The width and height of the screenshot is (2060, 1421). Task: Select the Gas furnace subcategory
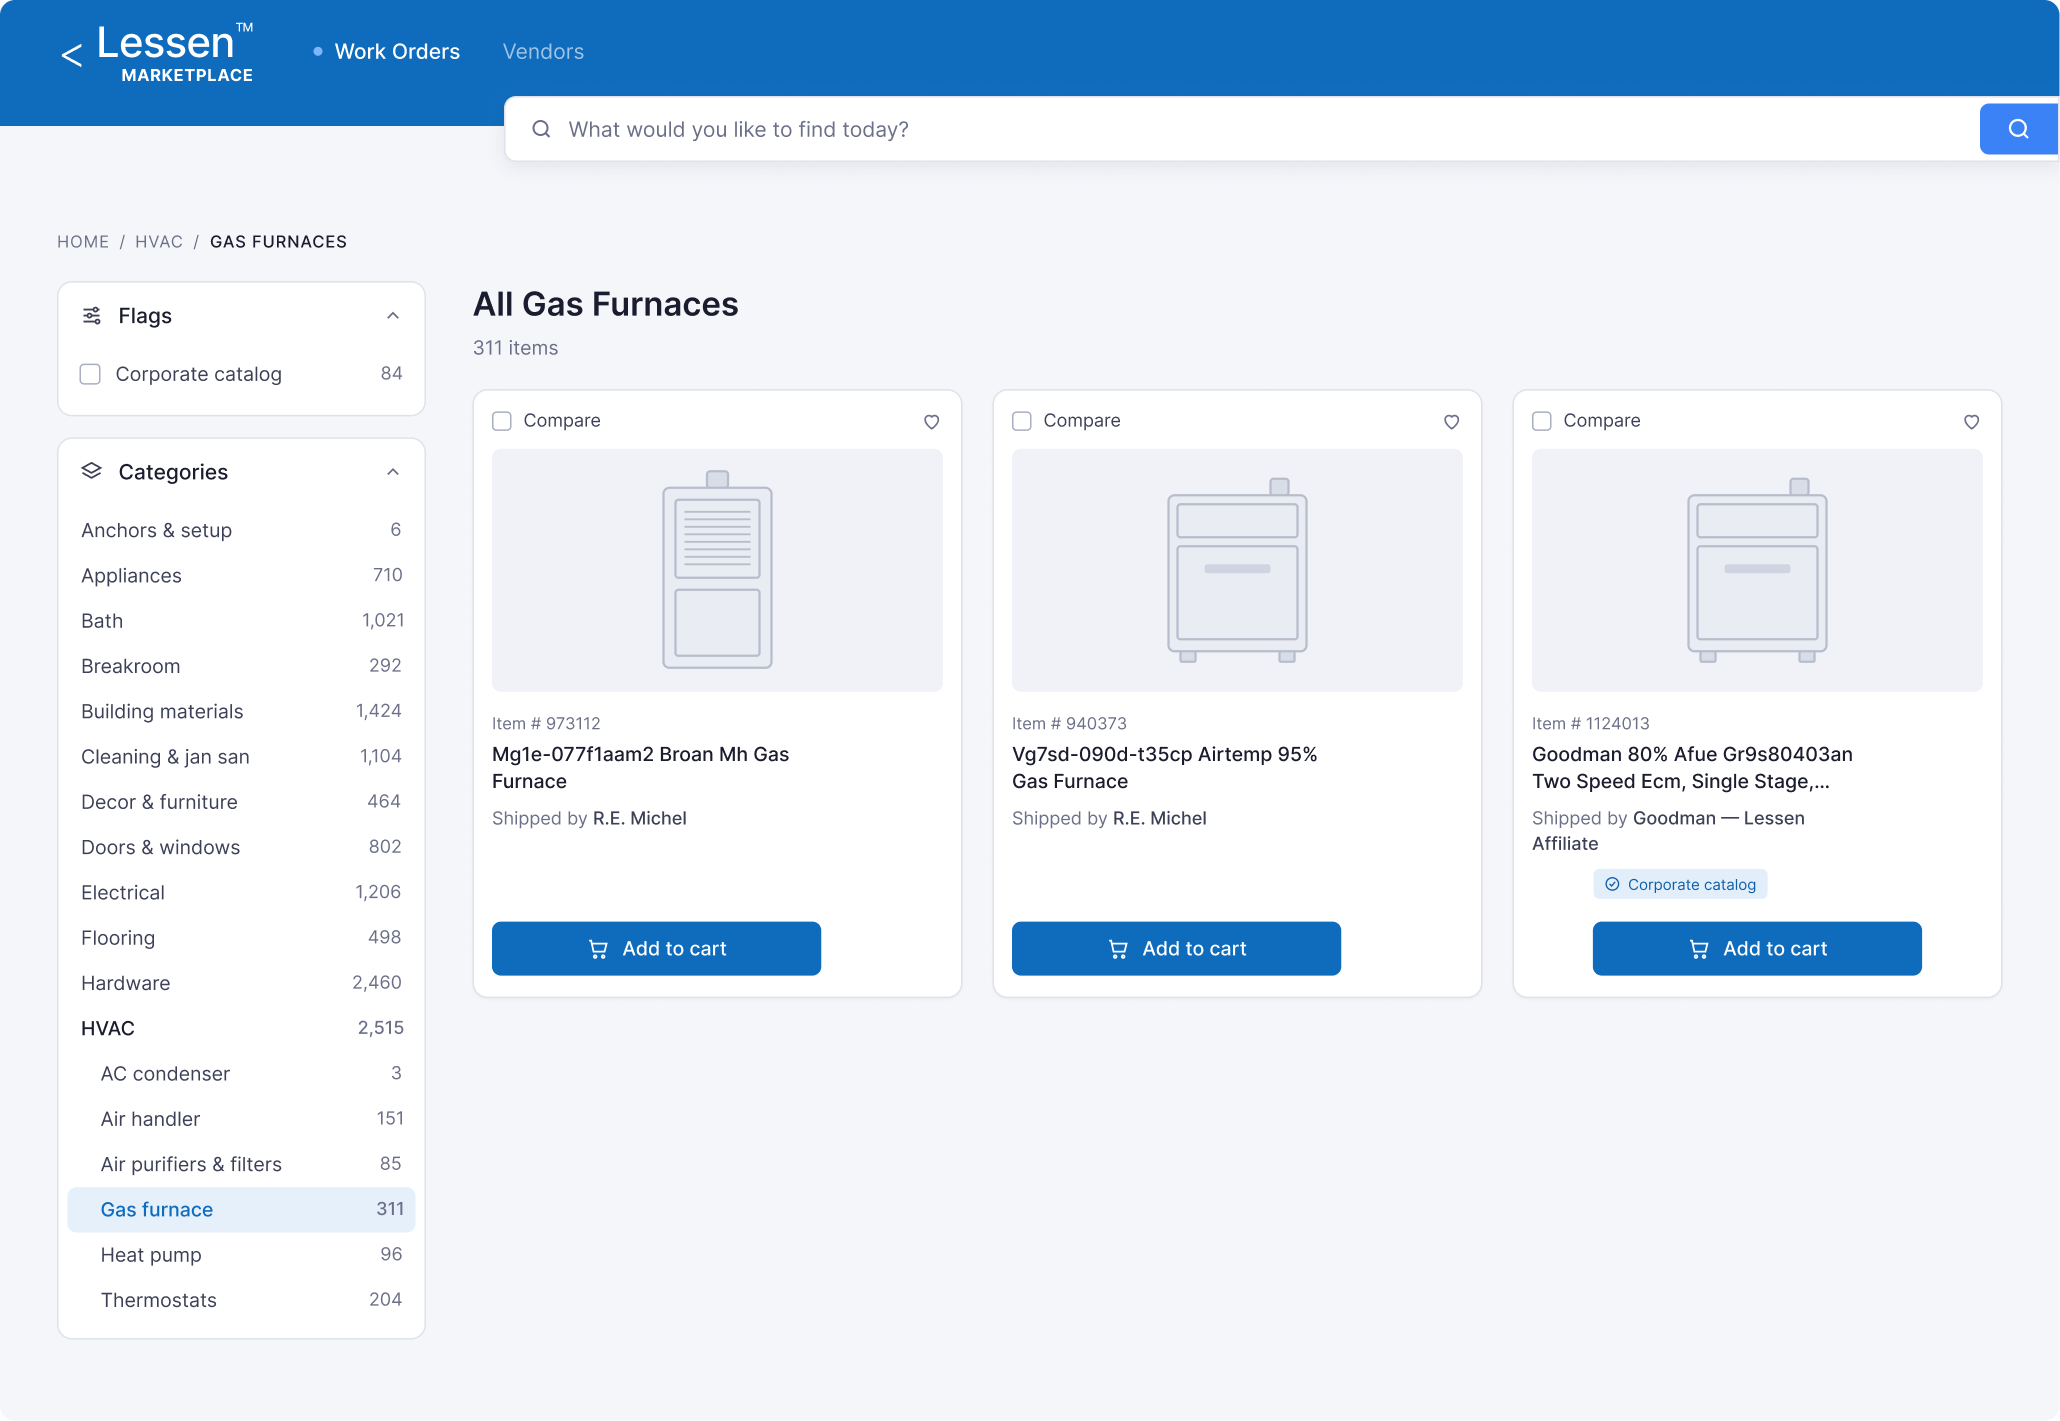coord(241,1209)
